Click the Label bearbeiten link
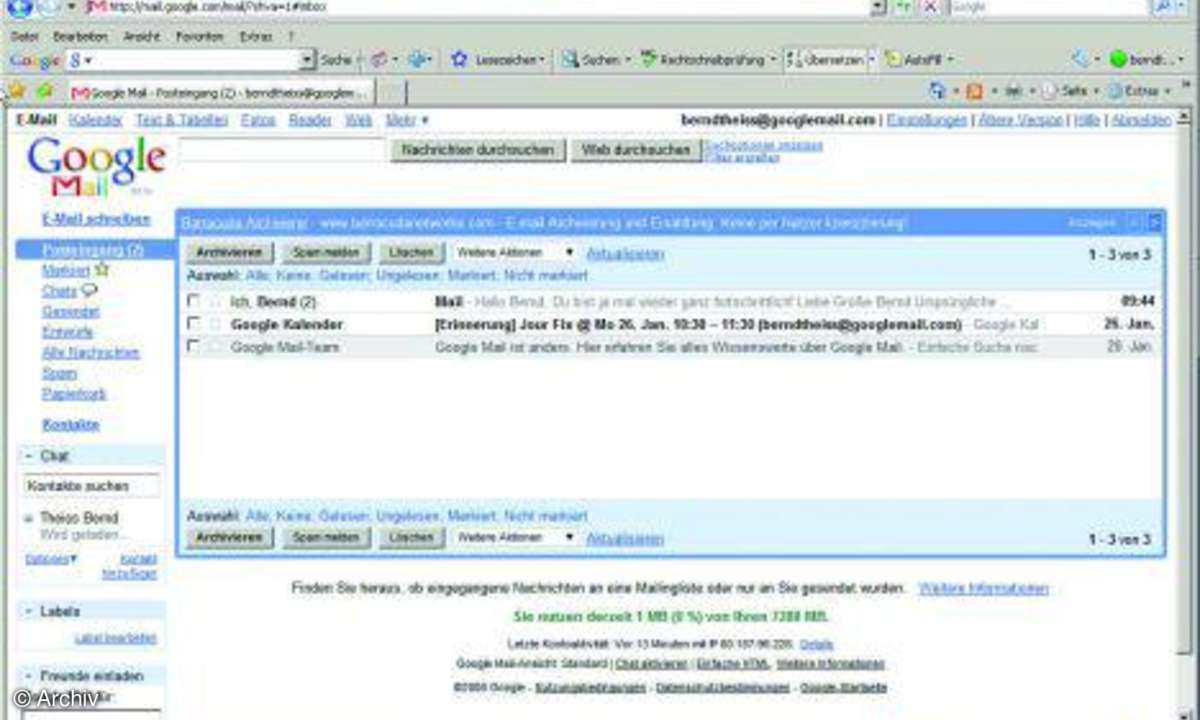The image size is (1200, 720). [x=116, y=638]
